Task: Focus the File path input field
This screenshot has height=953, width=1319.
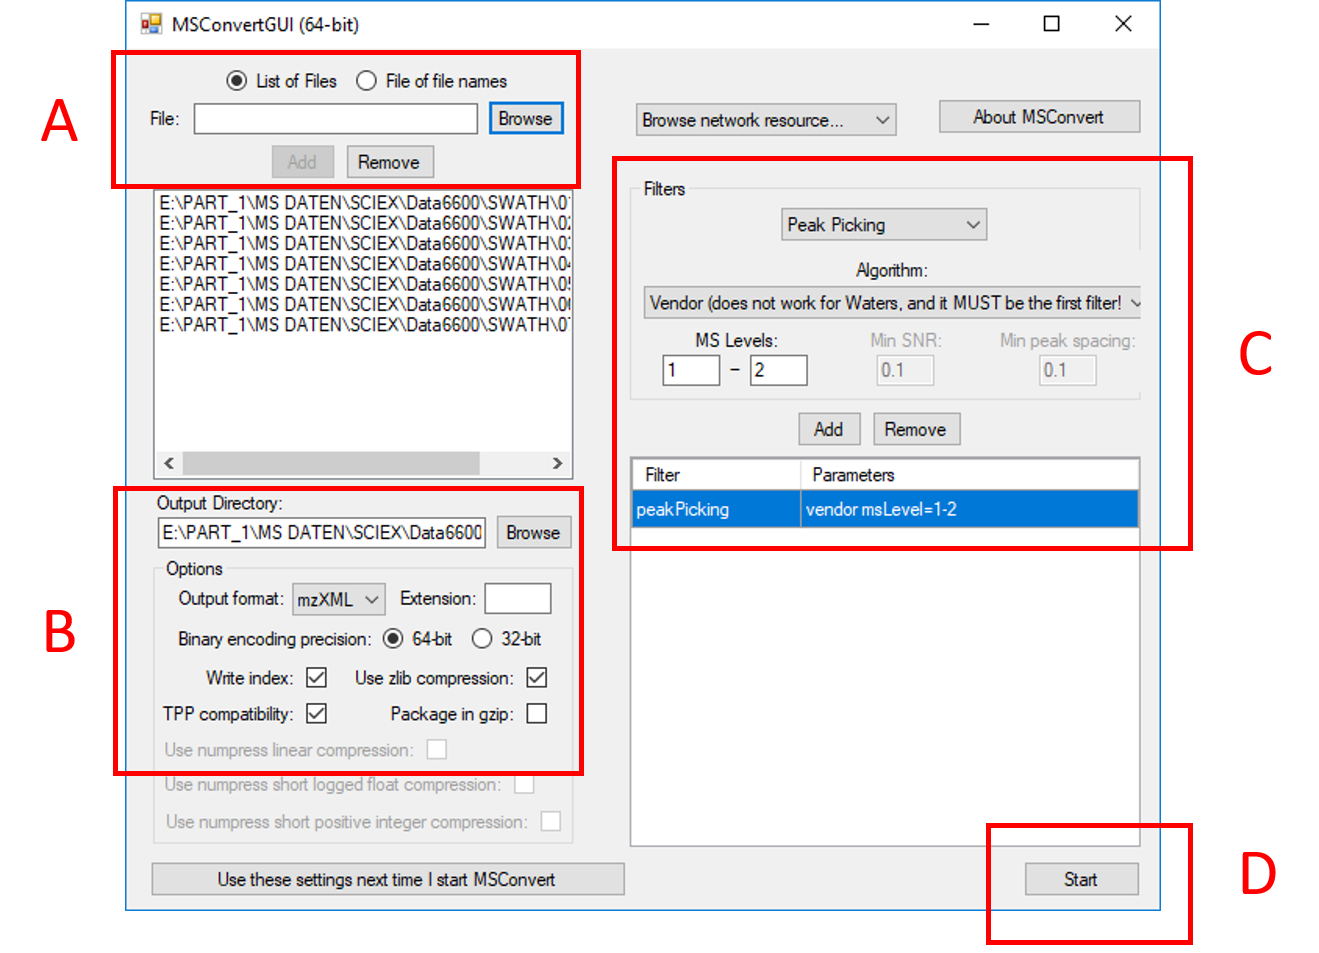Action: (336, 119)
